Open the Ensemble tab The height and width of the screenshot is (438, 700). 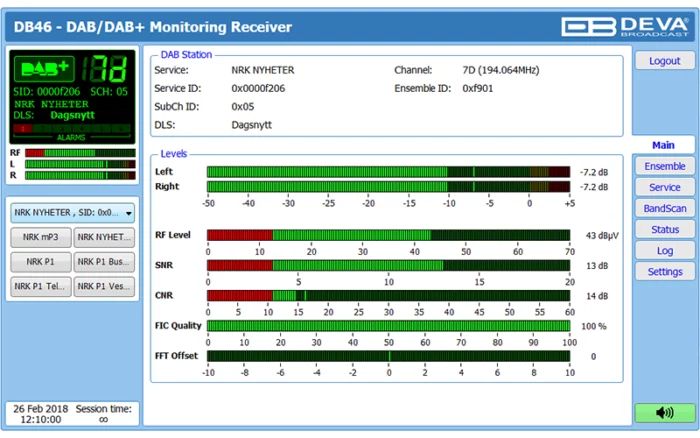[x=665, y=166]
